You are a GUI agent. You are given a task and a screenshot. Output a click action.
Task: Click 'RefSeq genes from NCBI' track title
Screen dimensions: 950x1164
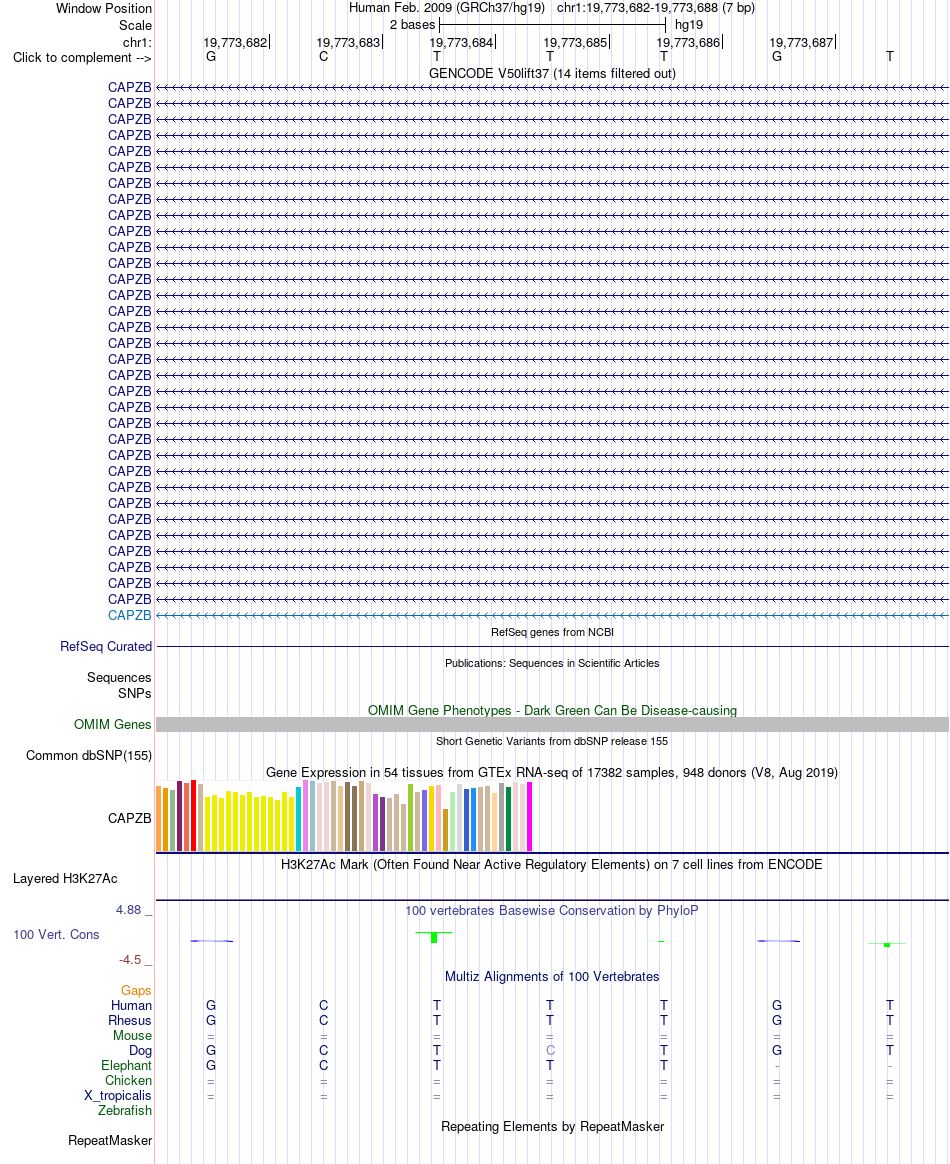click(552, 632)
